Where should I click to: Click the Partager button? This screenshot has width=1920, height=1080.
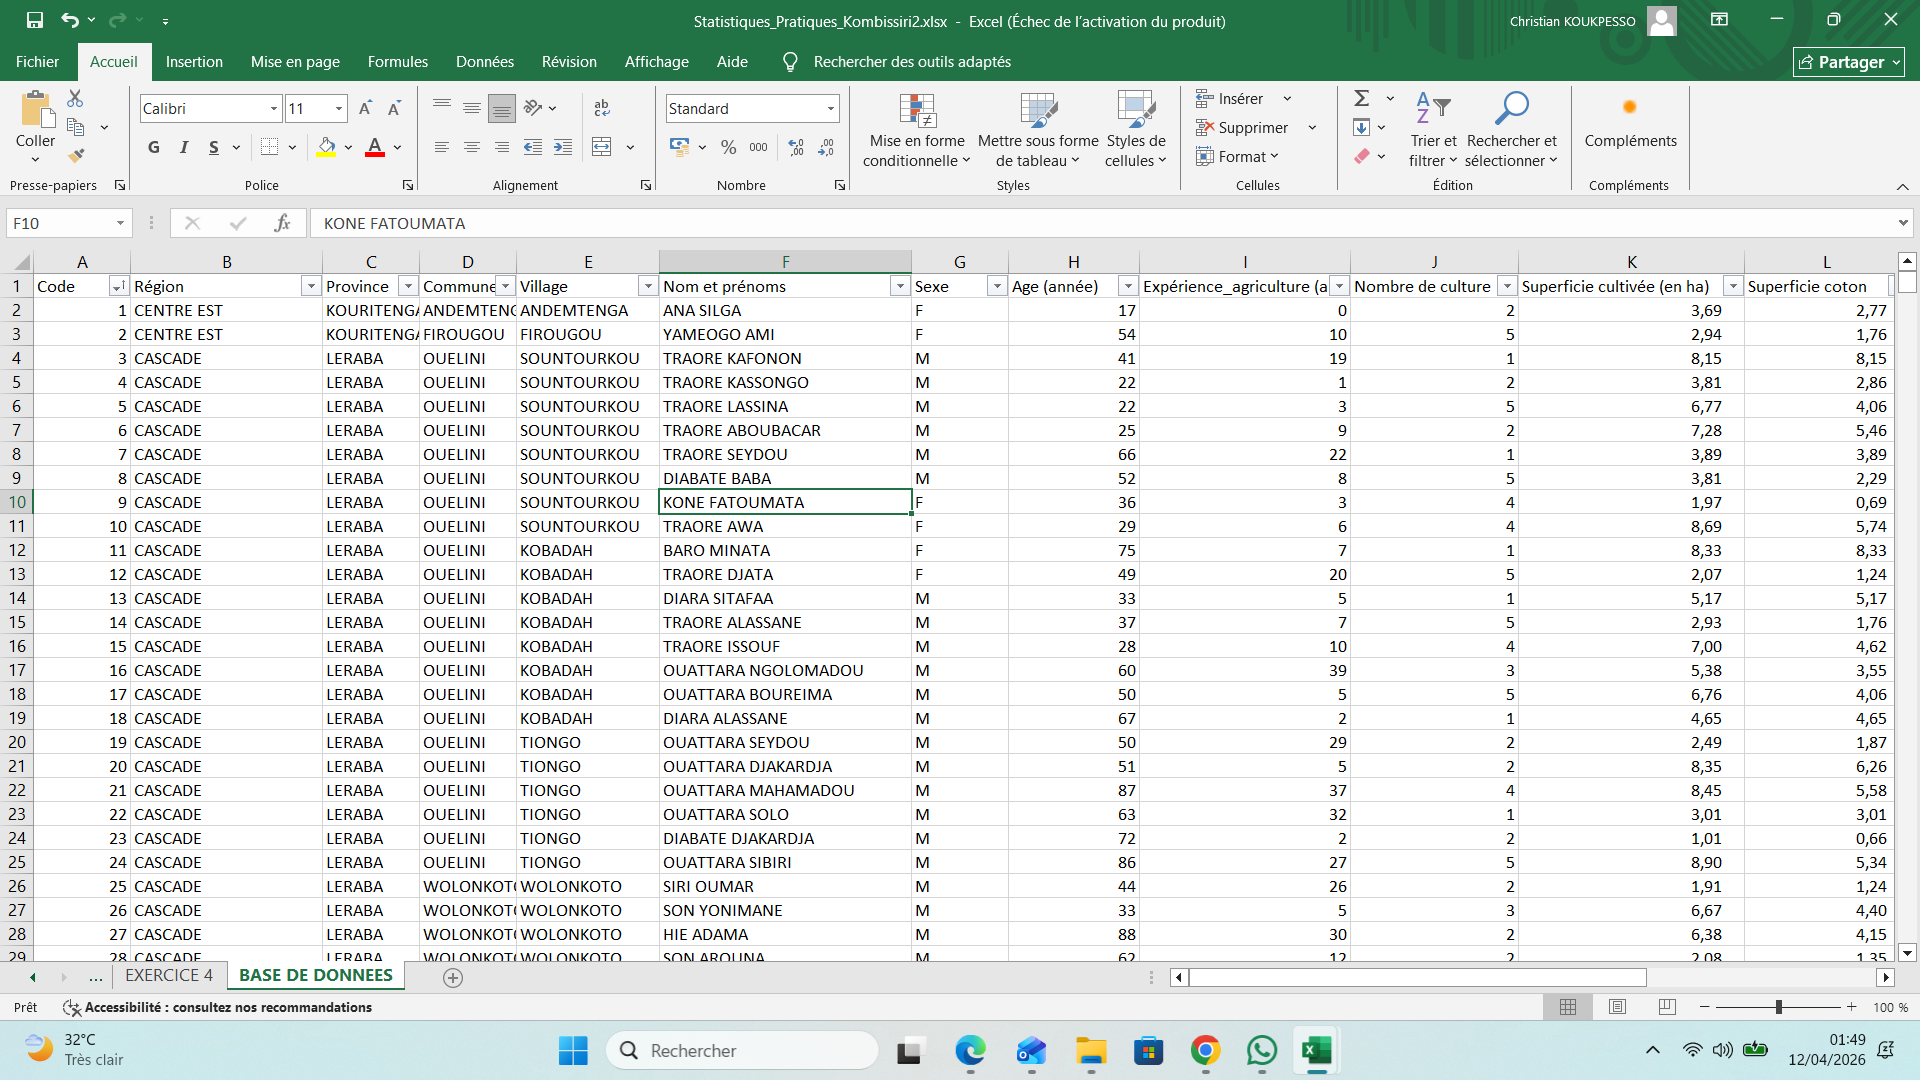[1848, 62]
